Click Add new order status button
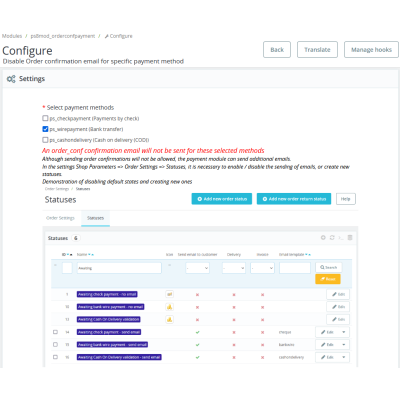This screenshot has width=400, height=400. [x=222, y=199]
